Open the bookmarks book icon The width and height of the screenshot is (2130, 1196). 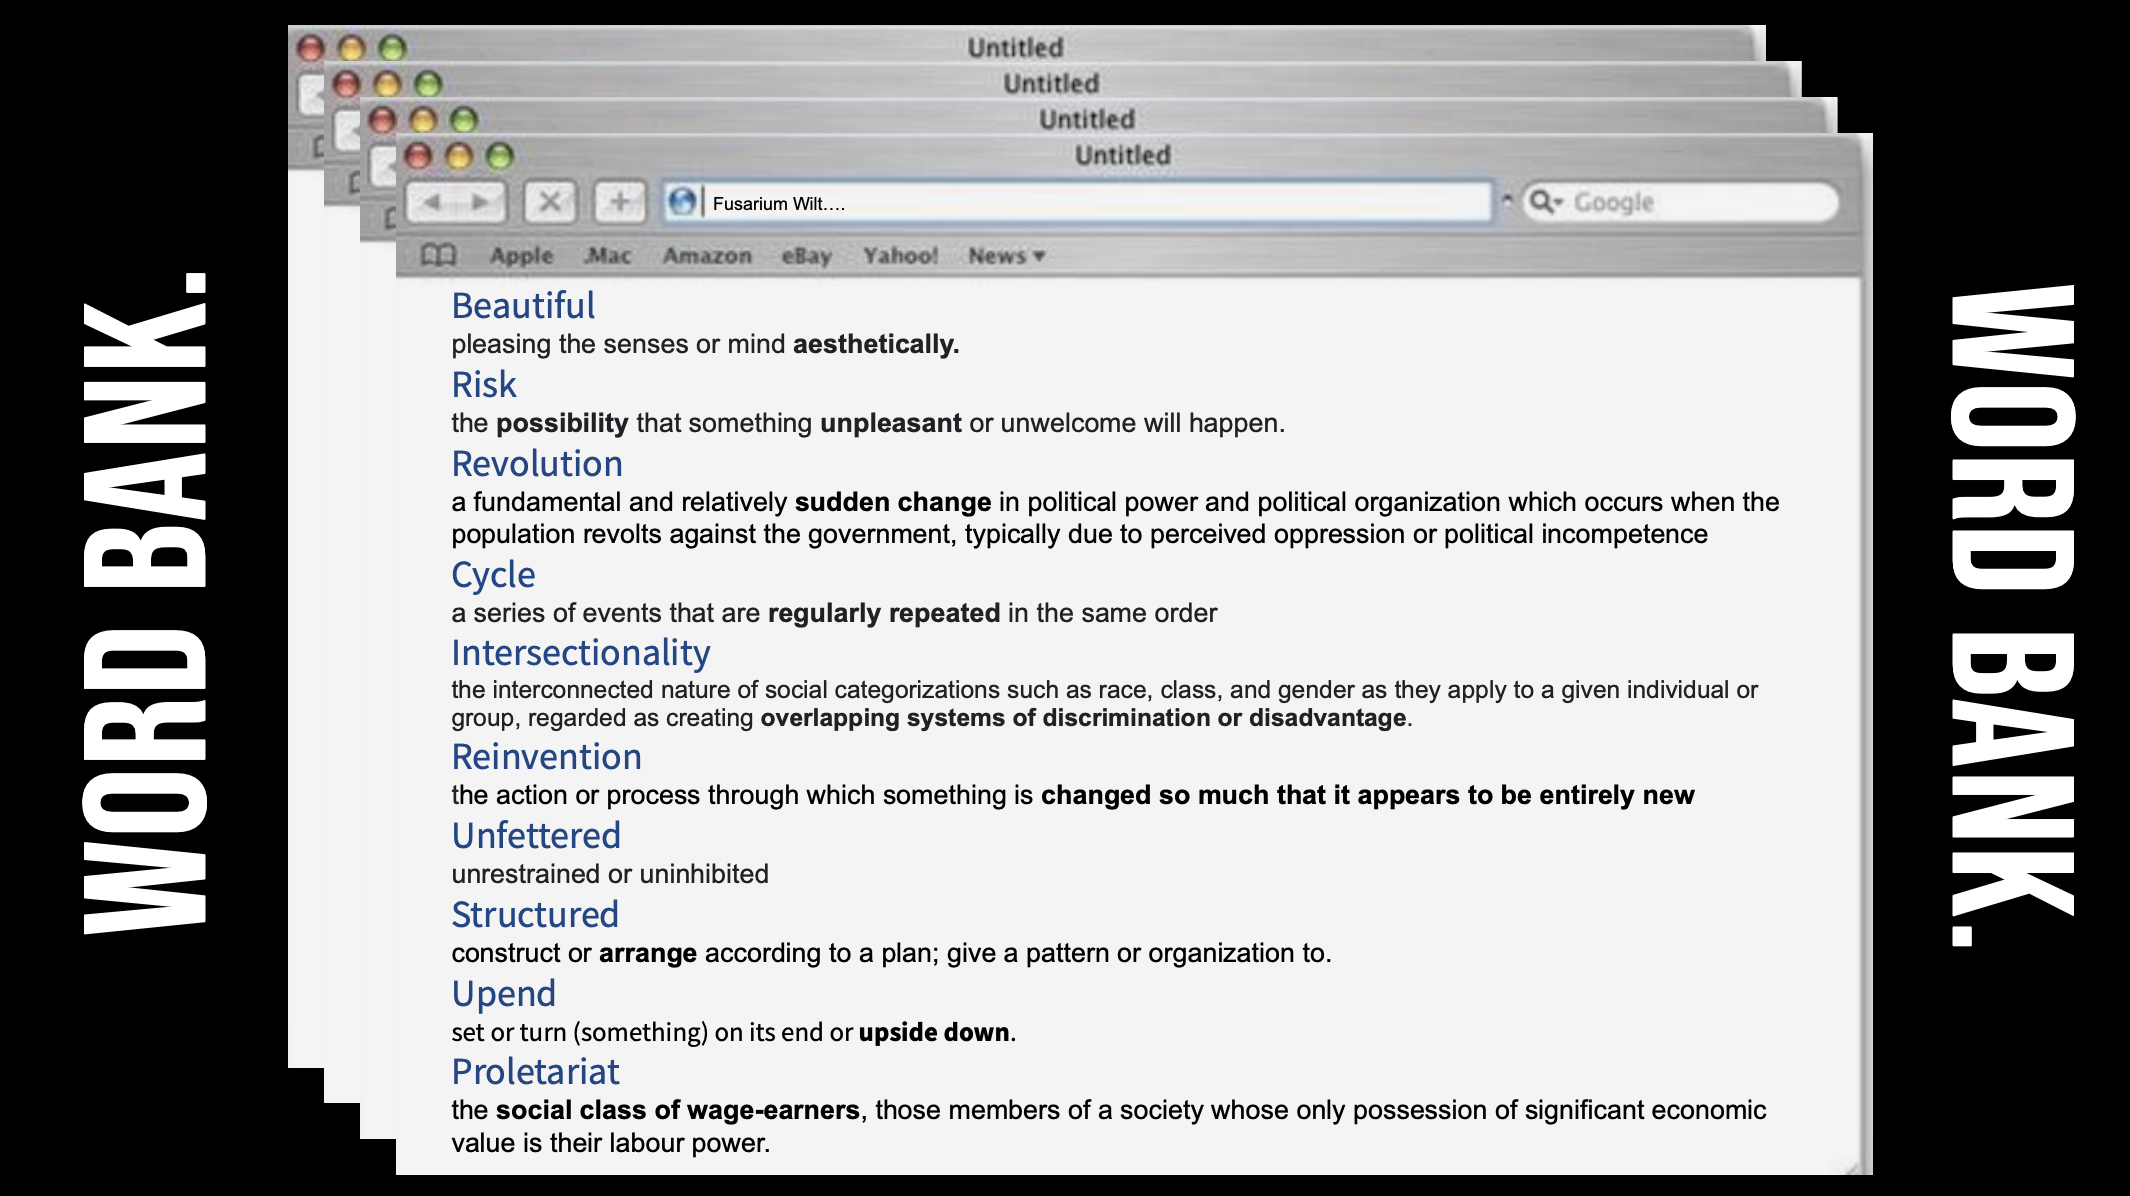[x=439, y=256]
